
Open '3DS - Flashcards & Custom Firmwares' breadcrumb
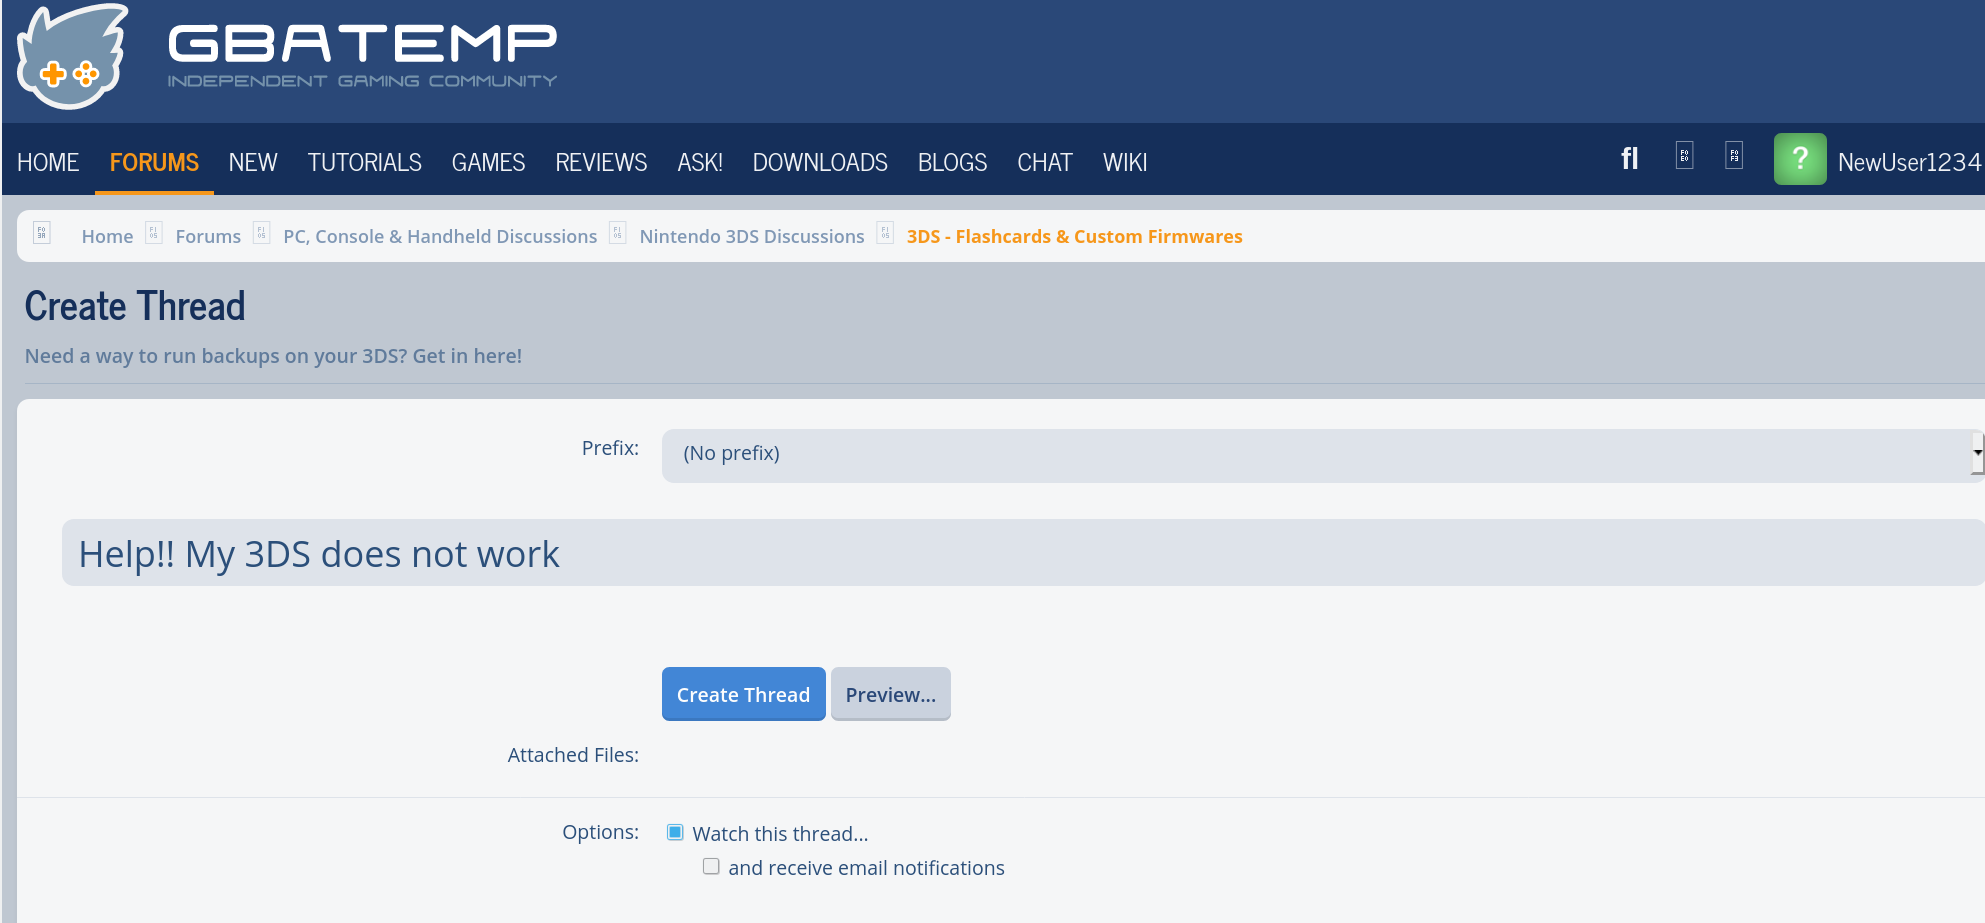point(1075,236)
